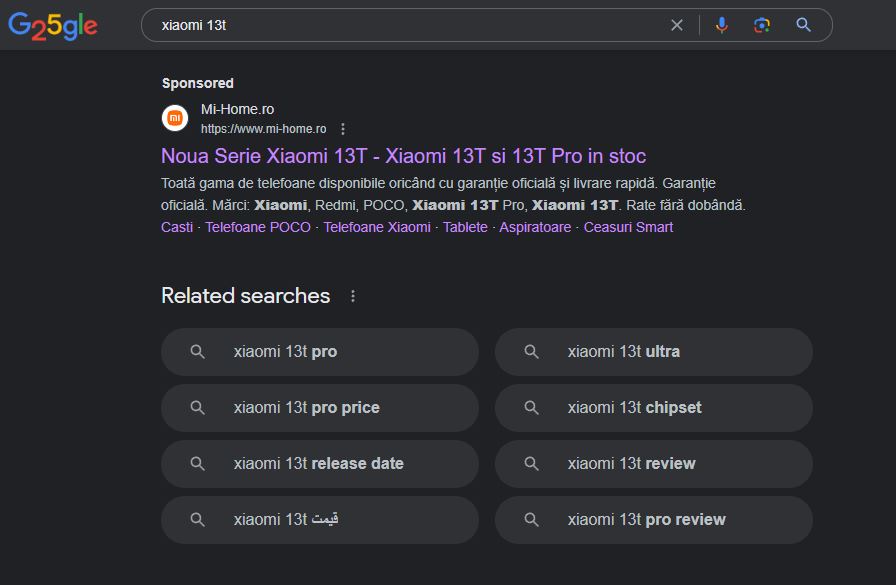Search related term xiaomi 13t release date
Viewport: 896px width, 585px height.
pos(320,464)
